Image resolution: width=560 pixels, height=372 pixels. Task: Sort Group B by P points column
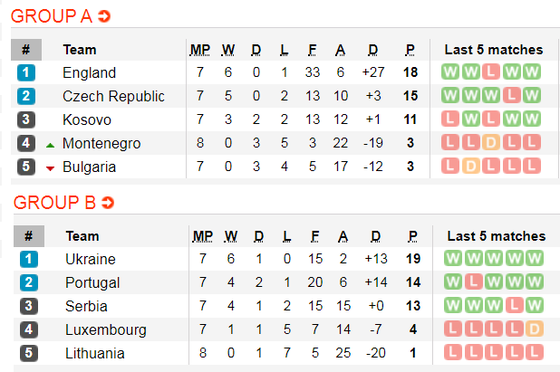[x=413, y=236]
